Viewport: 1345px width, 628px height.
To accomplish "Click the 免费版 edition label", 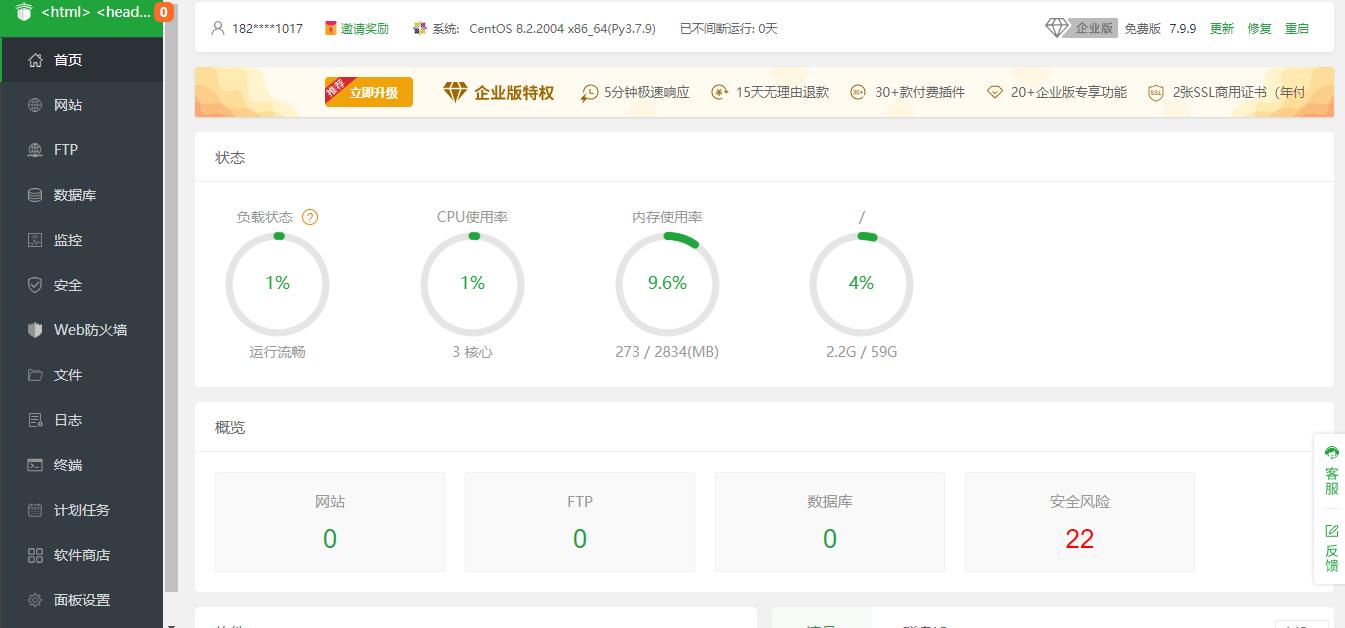I will (1142, 28).
